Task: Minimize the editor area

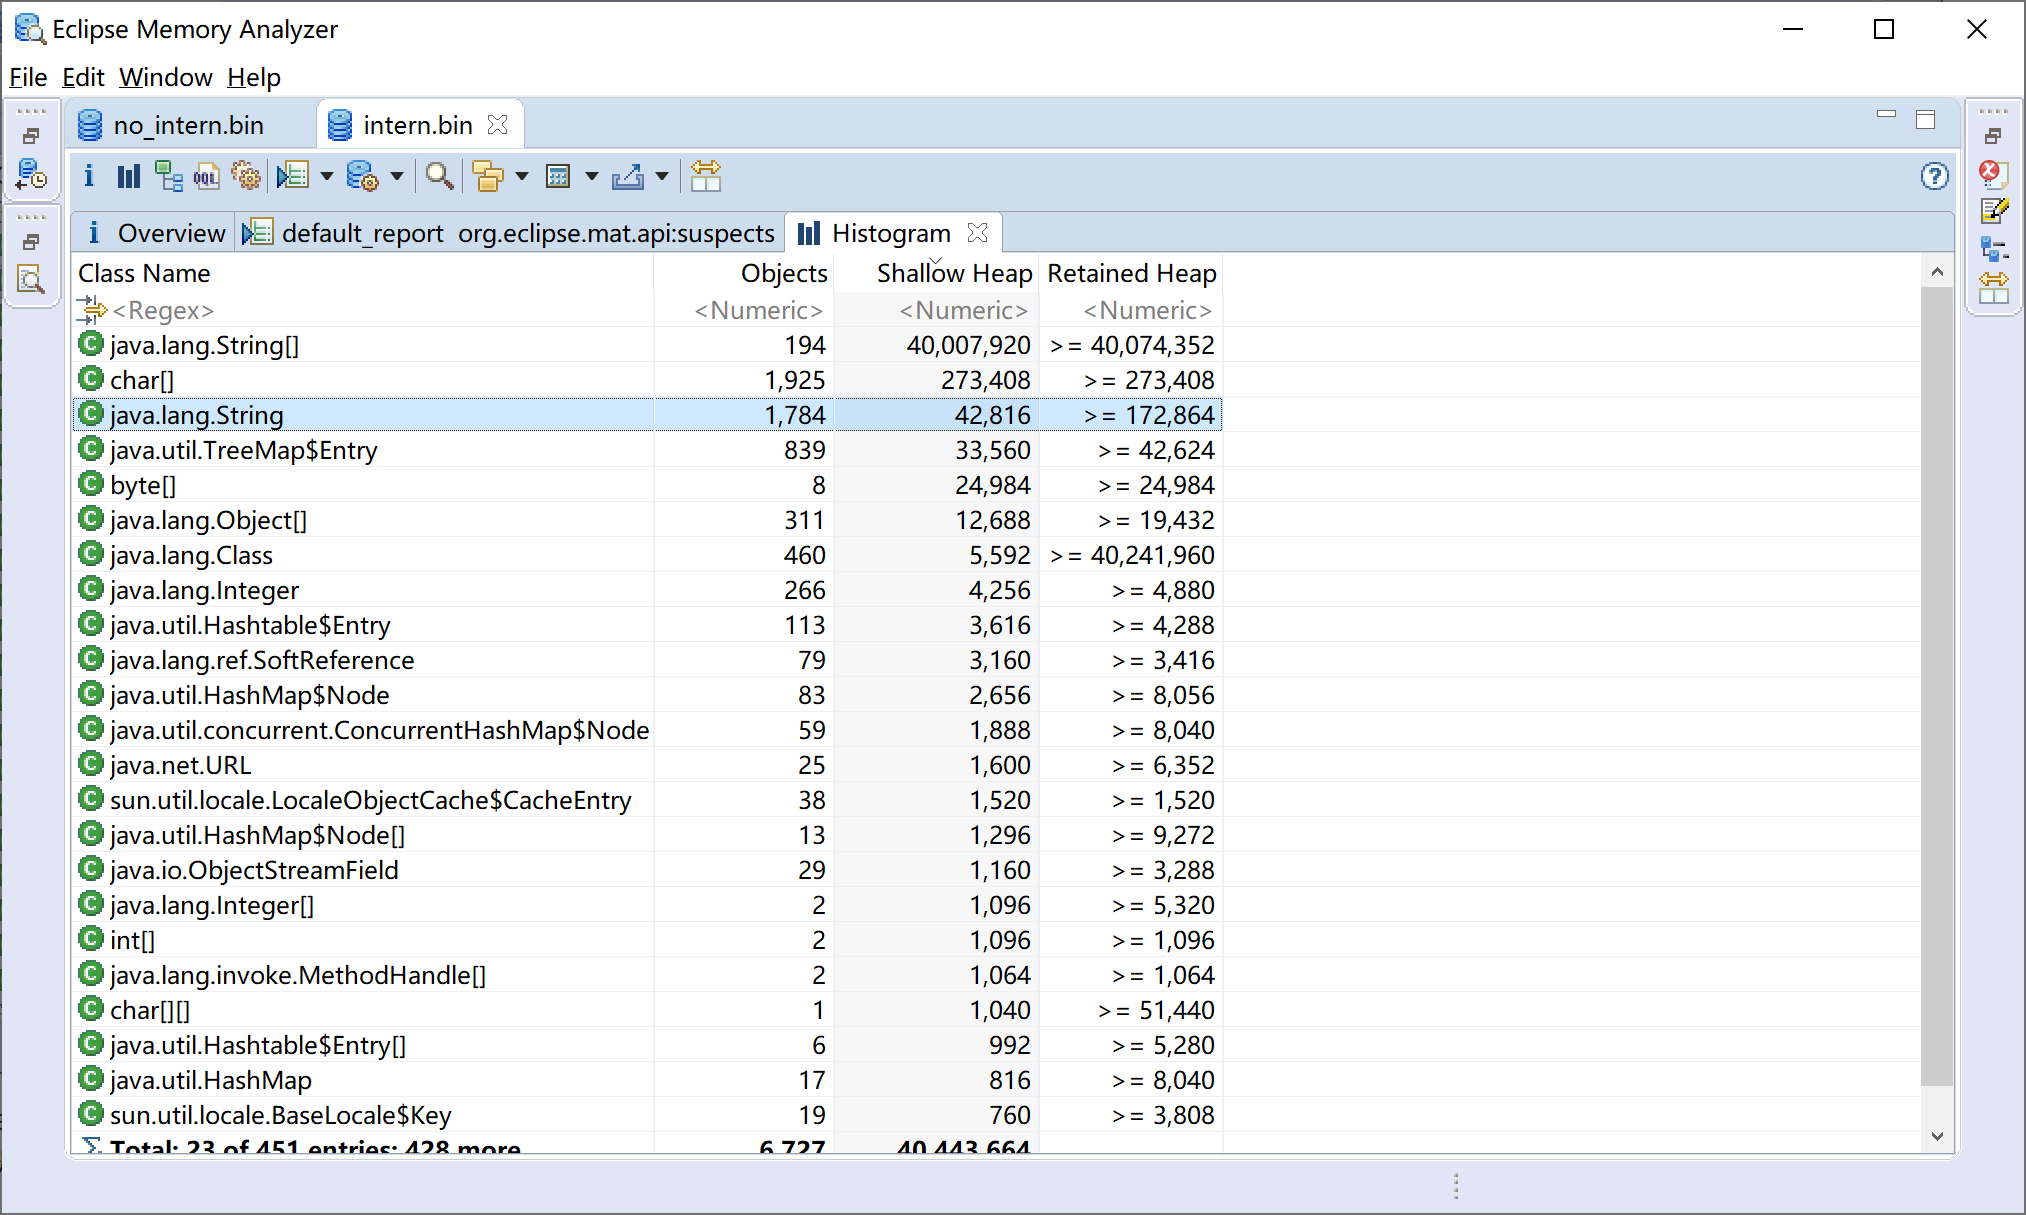Action: (1886, 116)
